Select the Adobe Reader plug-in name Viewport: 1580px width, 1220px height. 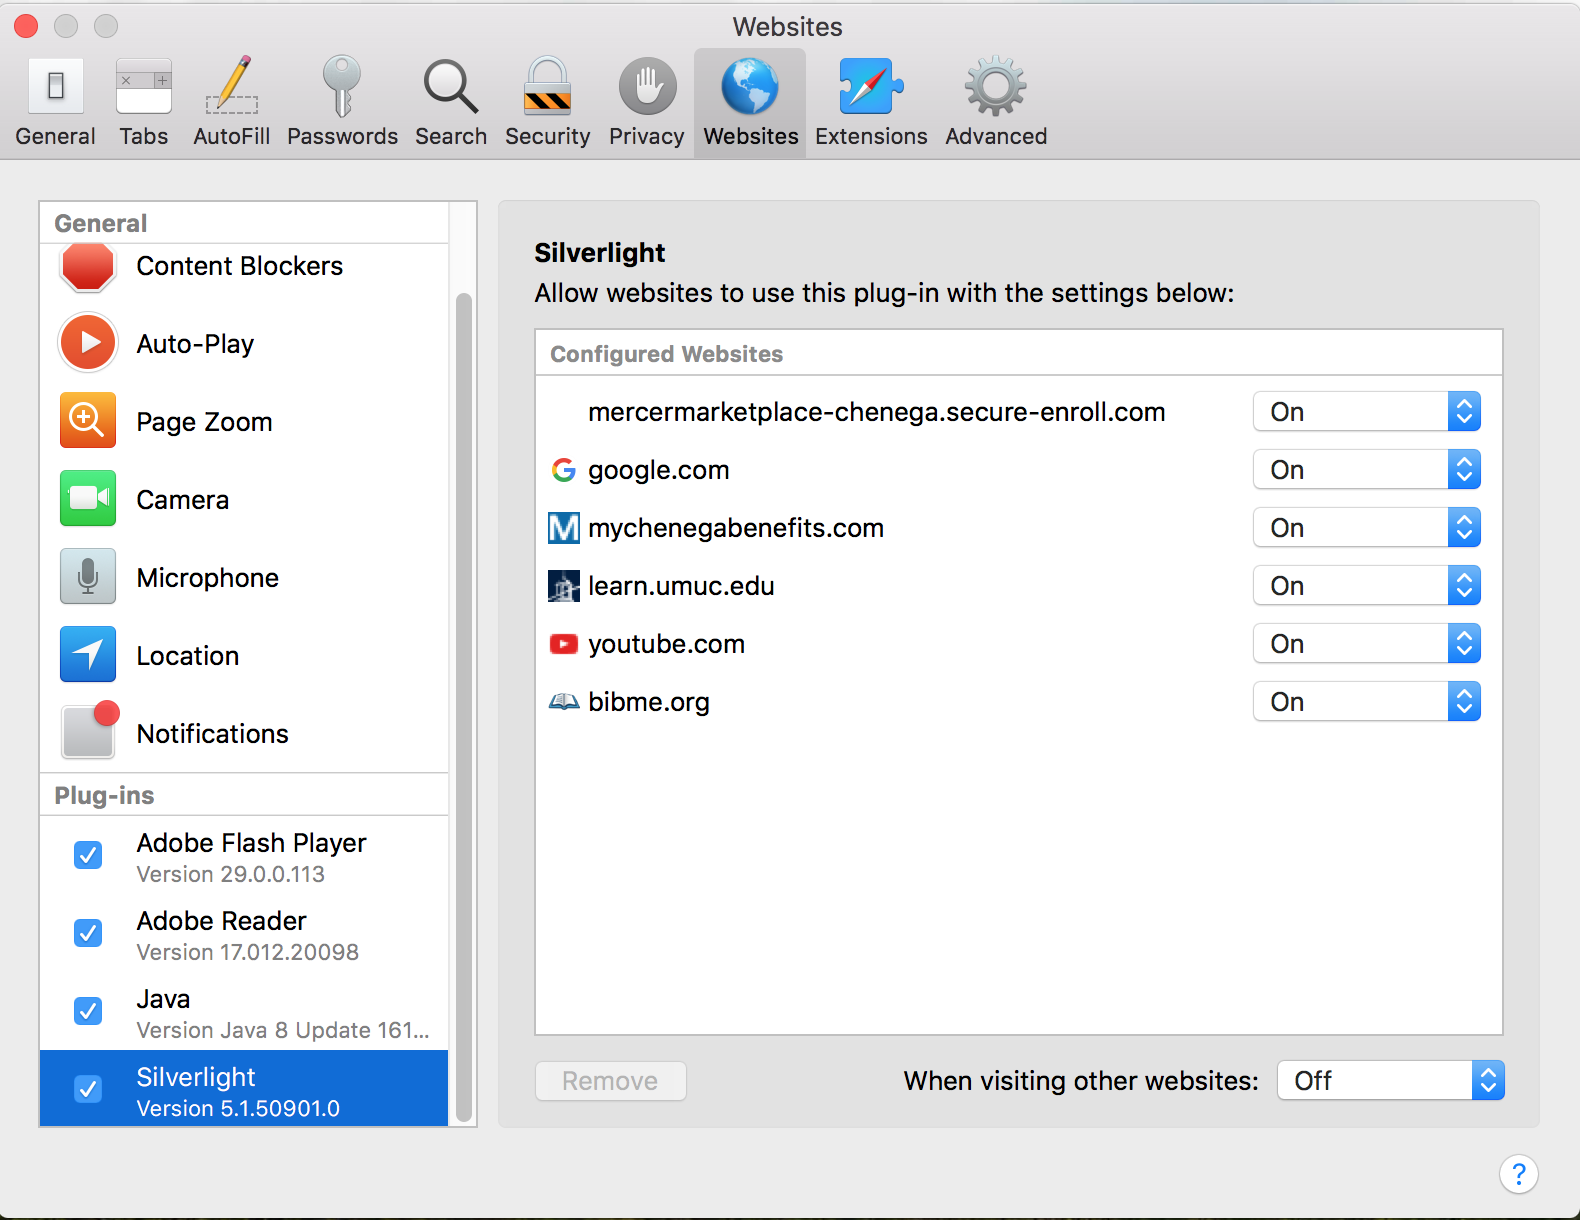click(x=221, y=921)
